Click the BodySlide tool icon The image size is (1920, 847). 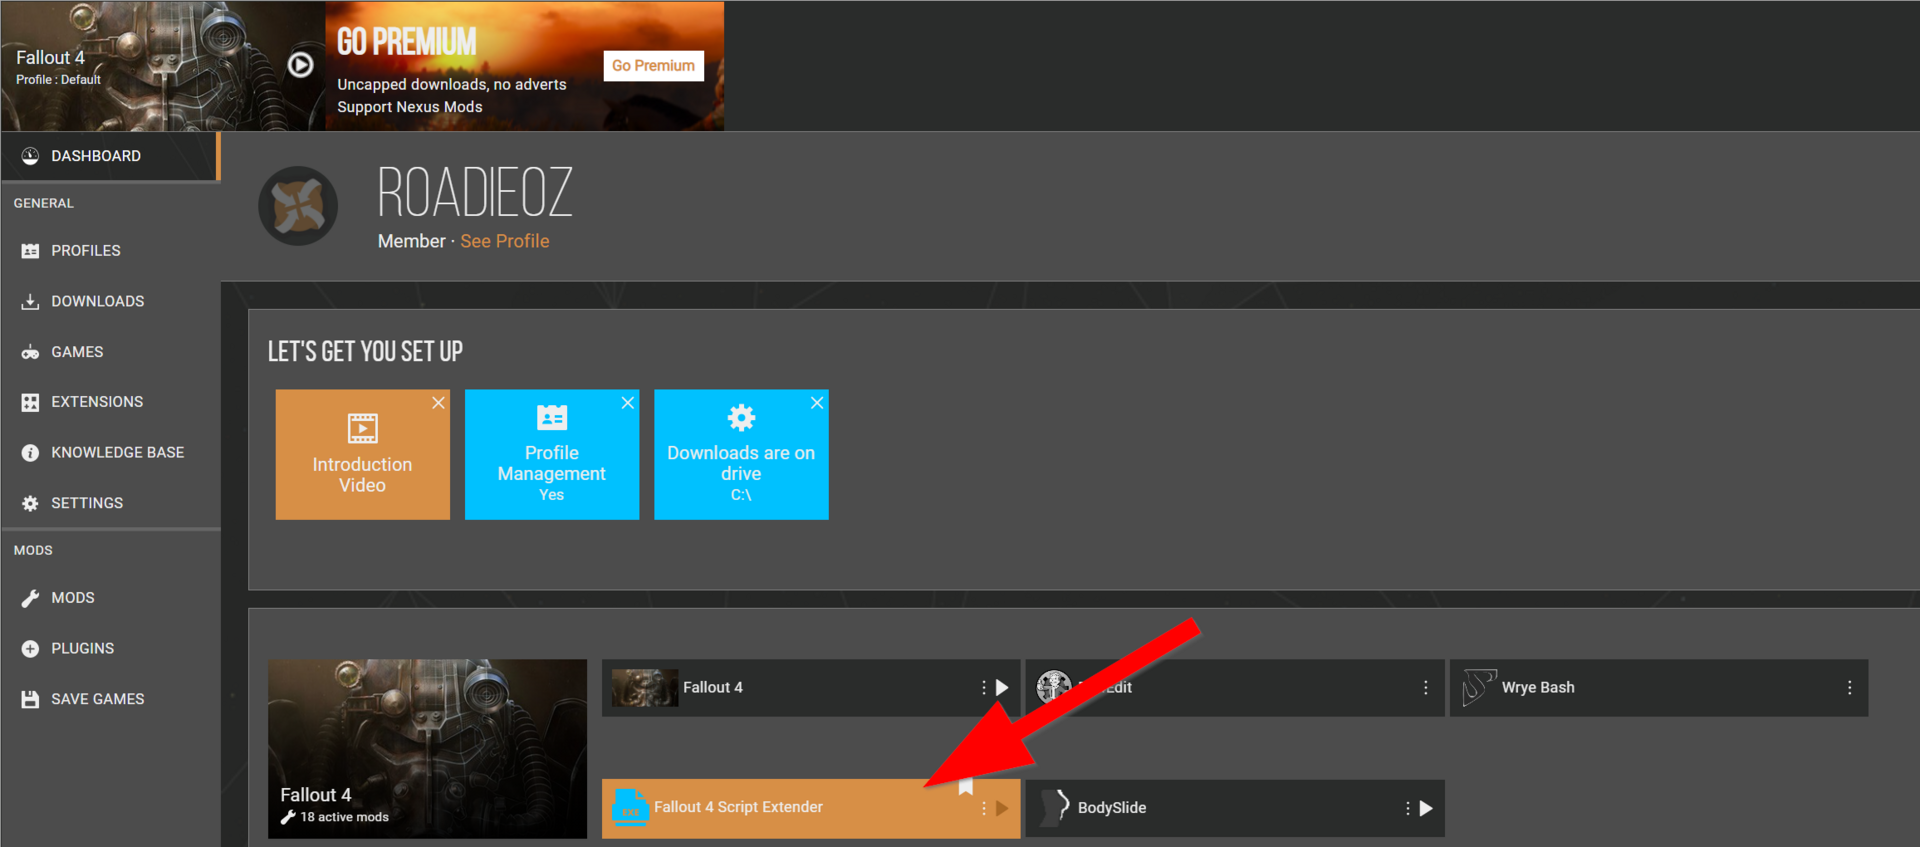[x=1056, y=808]
